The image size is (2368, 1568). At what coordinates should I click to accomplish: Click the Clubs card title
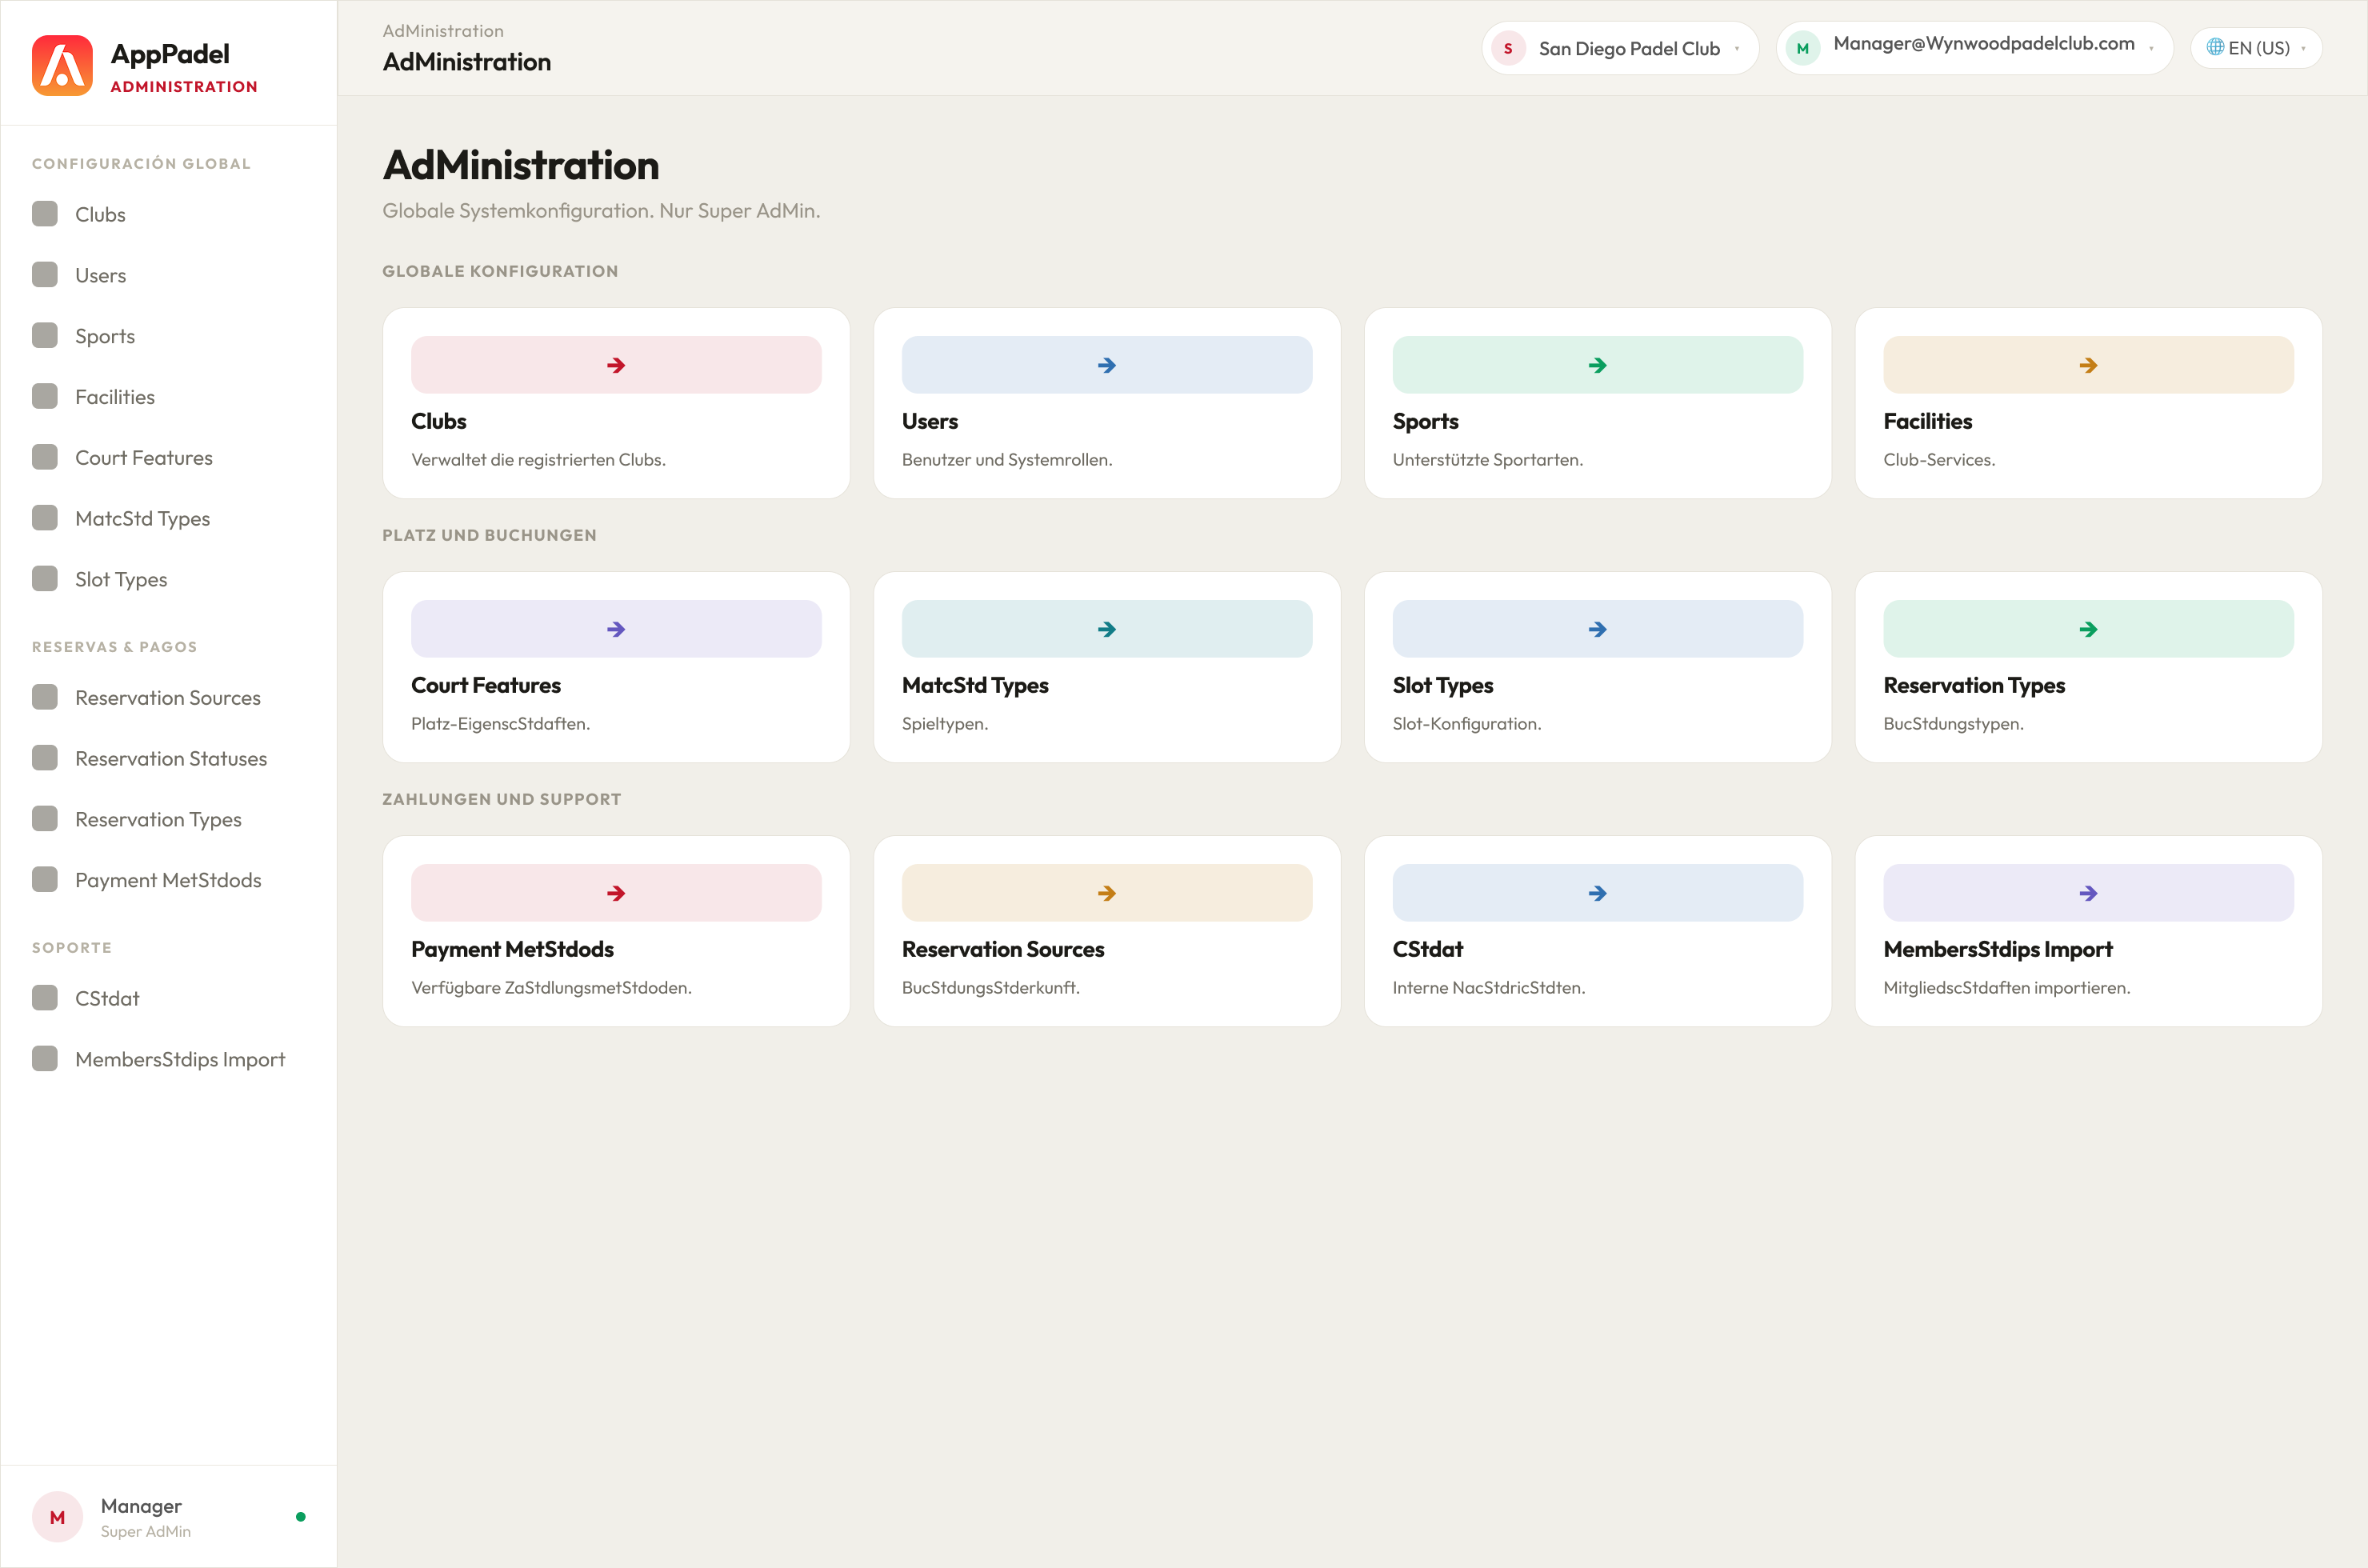click(x=439, y=421)
